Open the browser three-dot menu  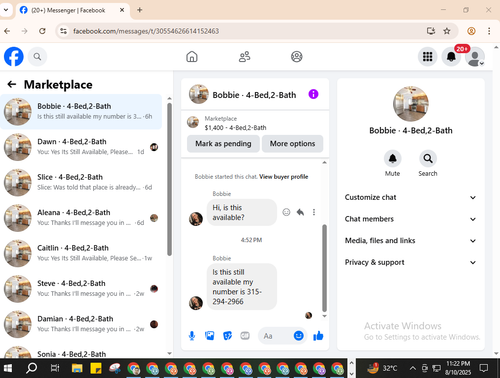pyautogui.click(x=489, y=31)
